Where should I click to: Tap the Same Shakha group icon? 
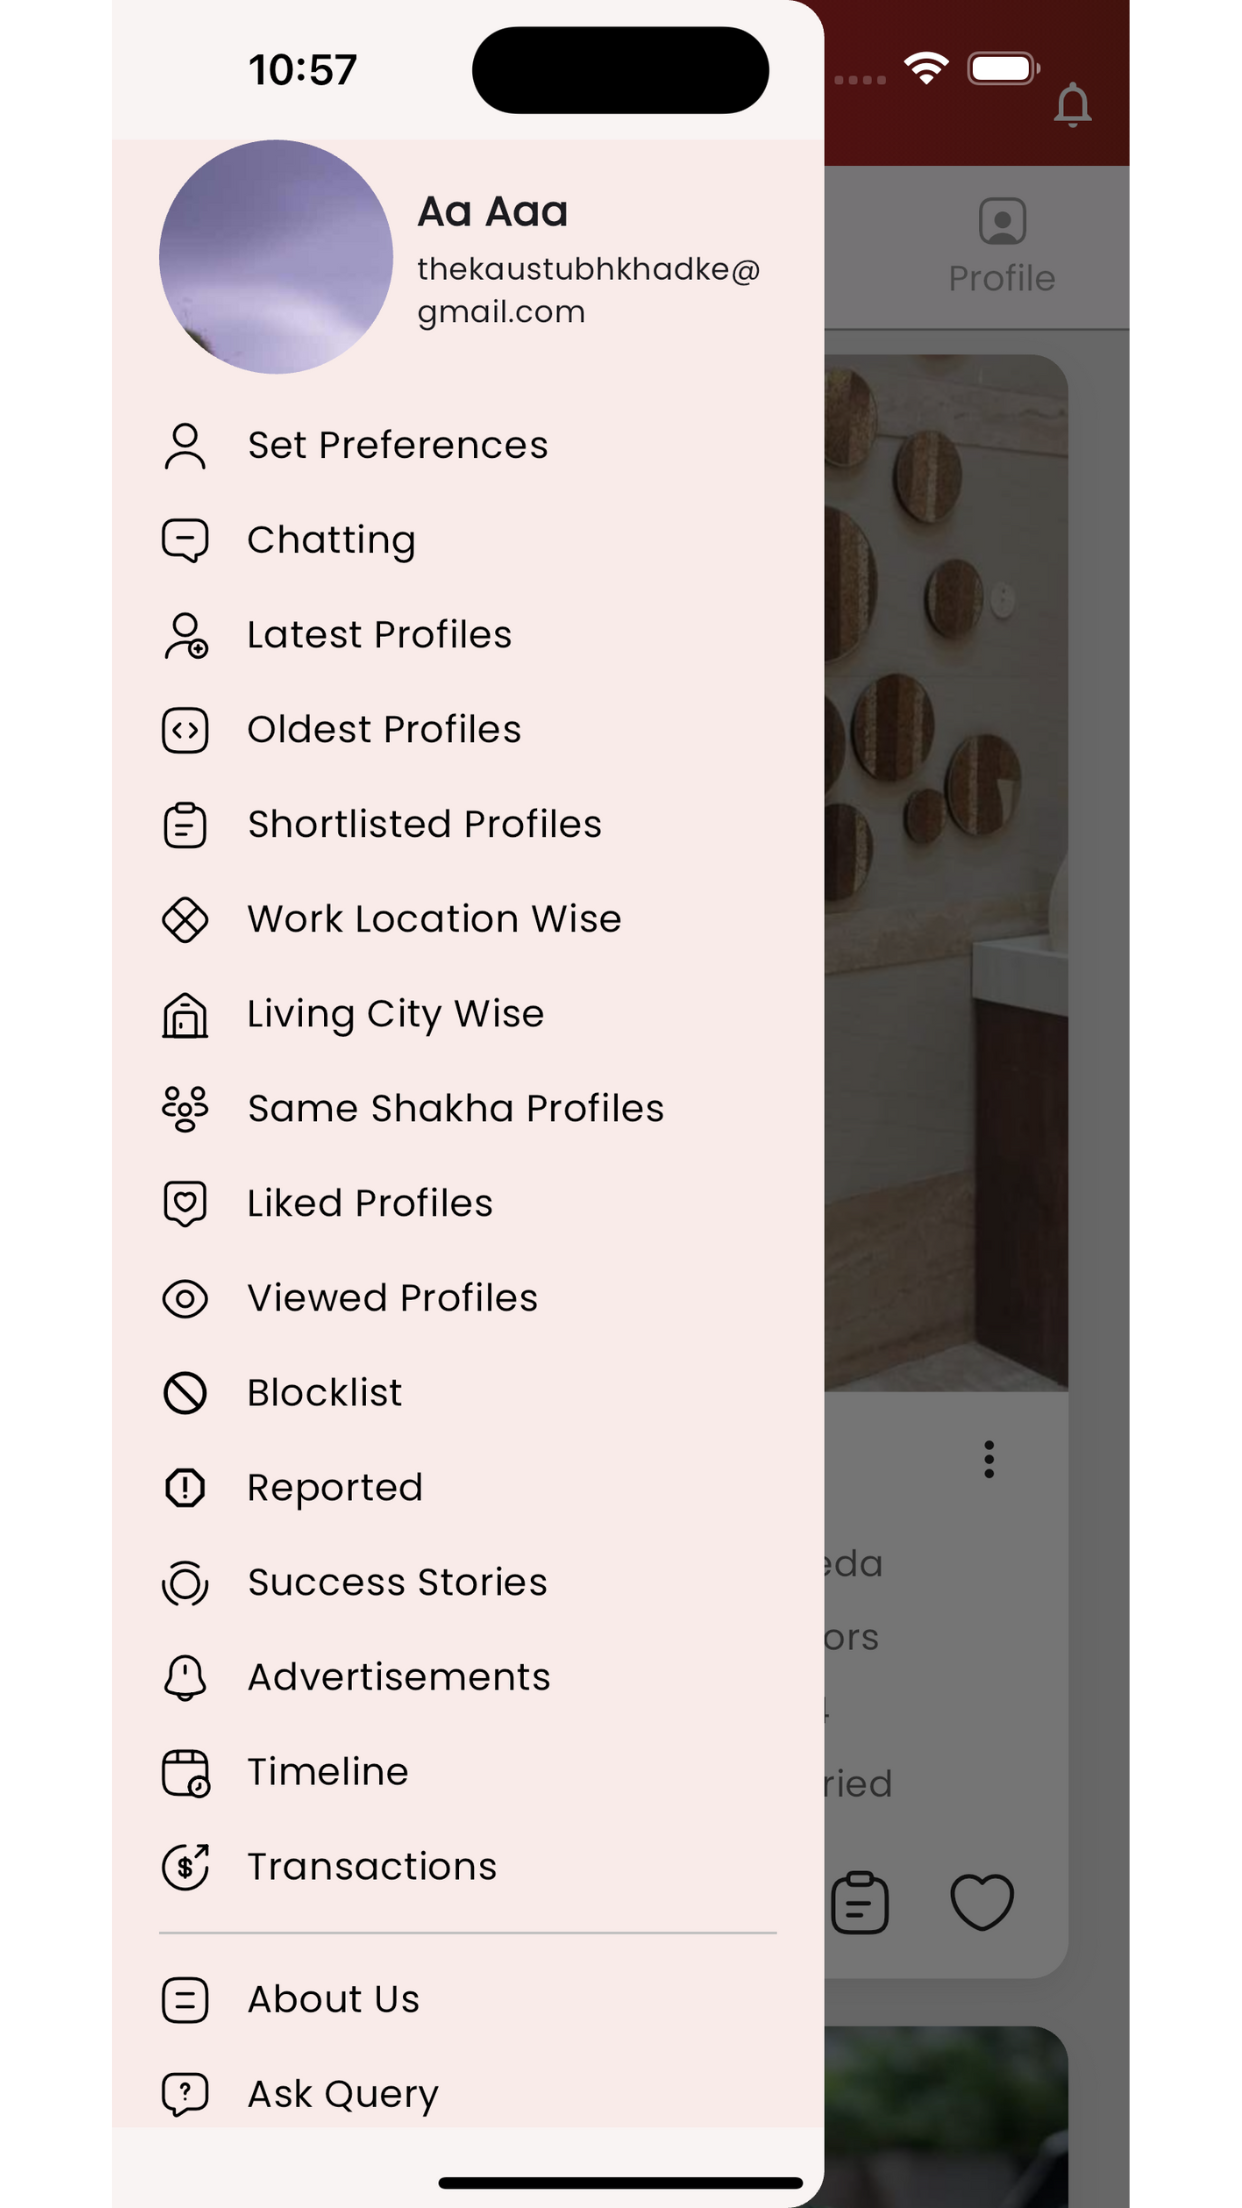(185, 1108)
